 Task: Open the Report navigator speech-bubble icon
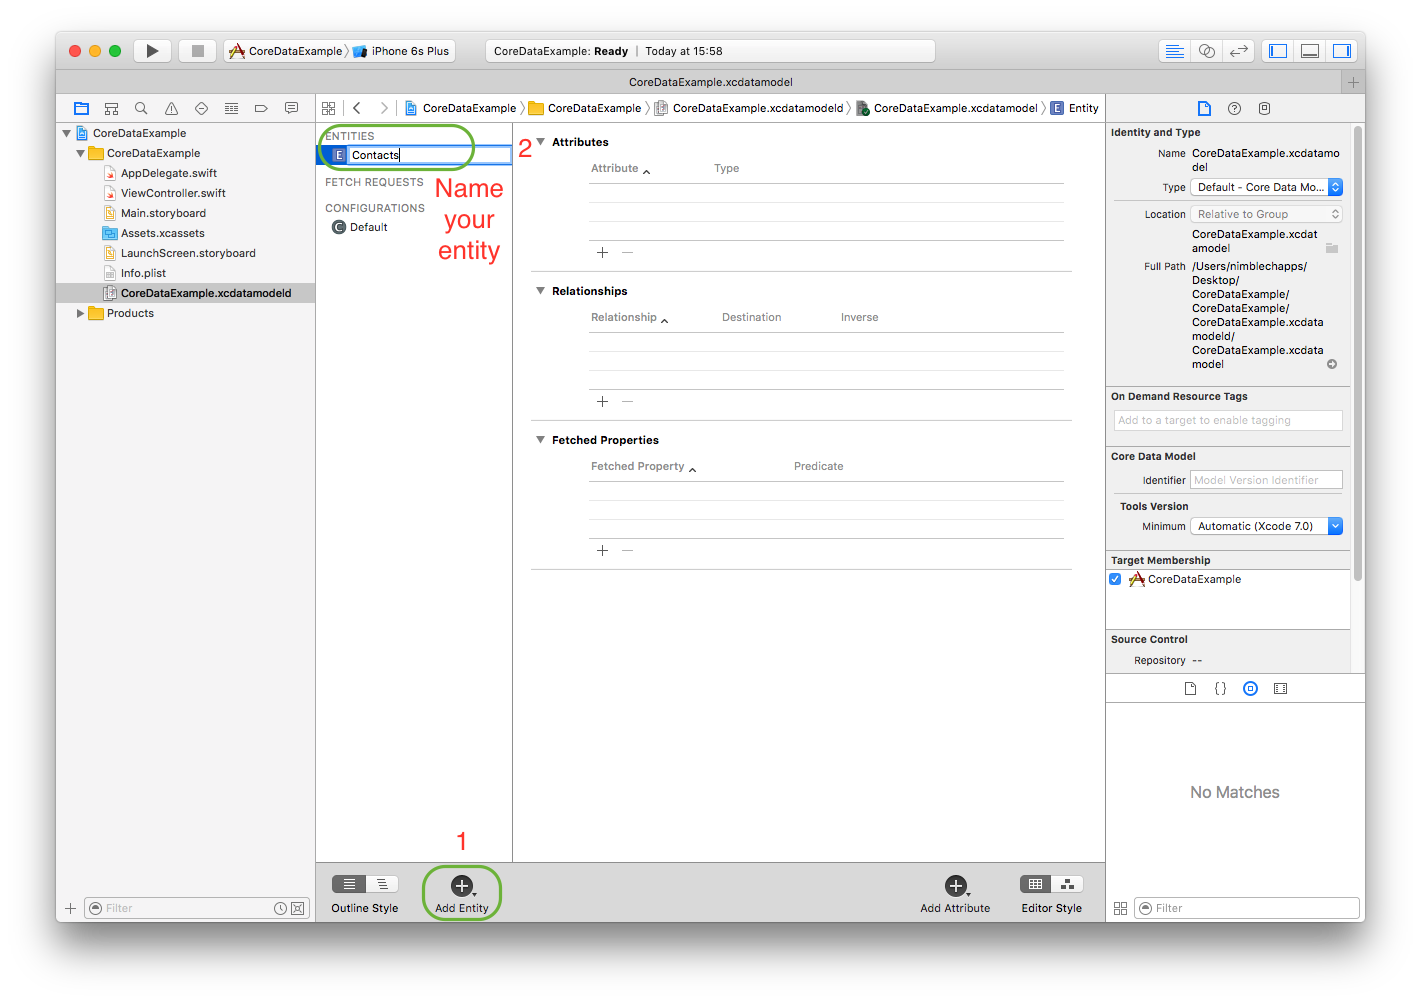291,108
